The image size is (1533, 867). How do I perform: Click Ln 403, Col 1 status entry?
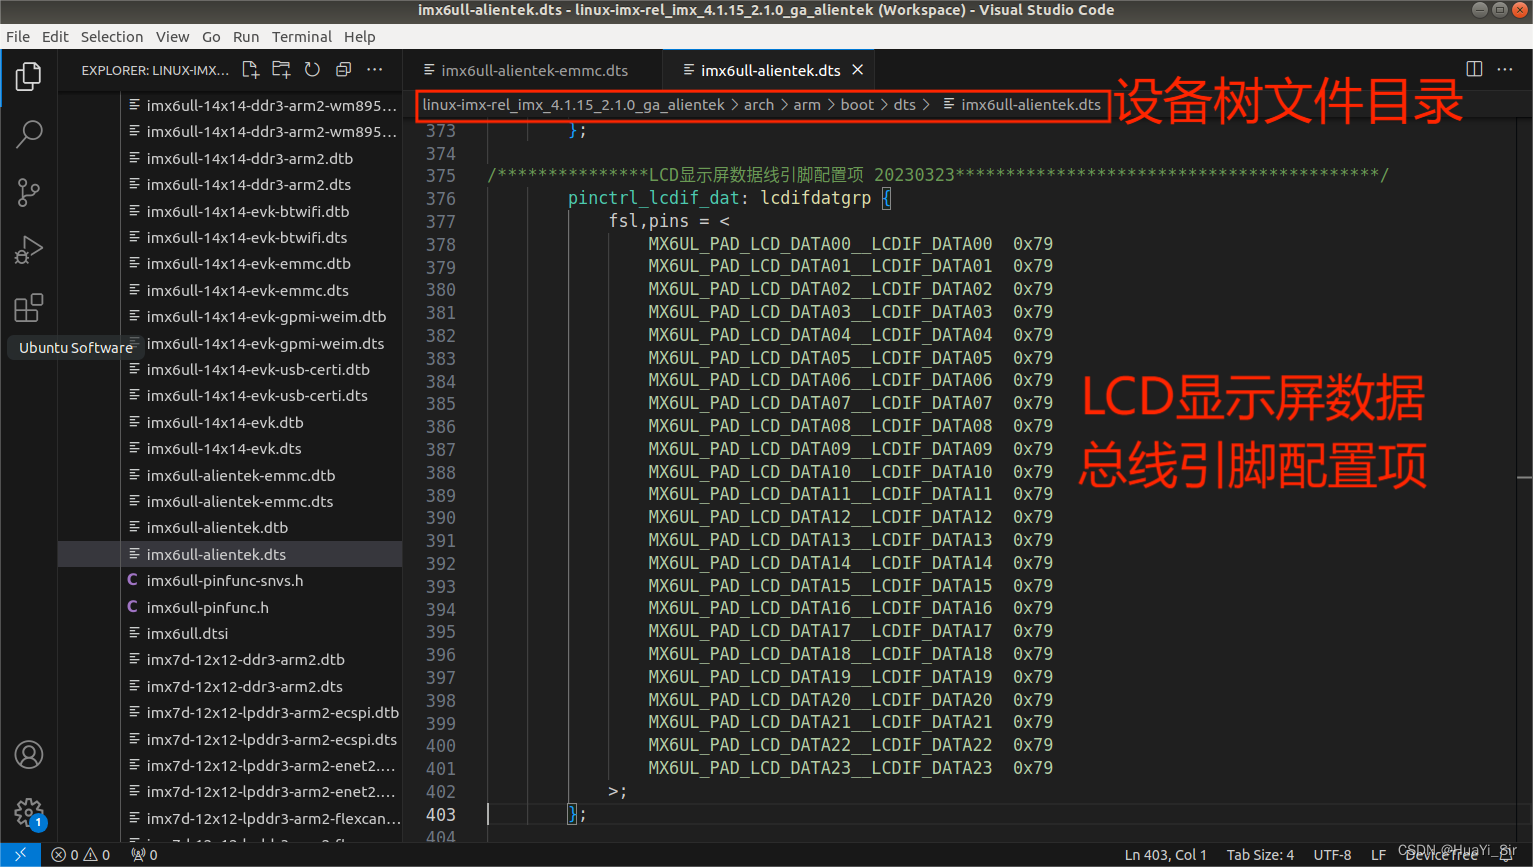[x=1165, y=855]
